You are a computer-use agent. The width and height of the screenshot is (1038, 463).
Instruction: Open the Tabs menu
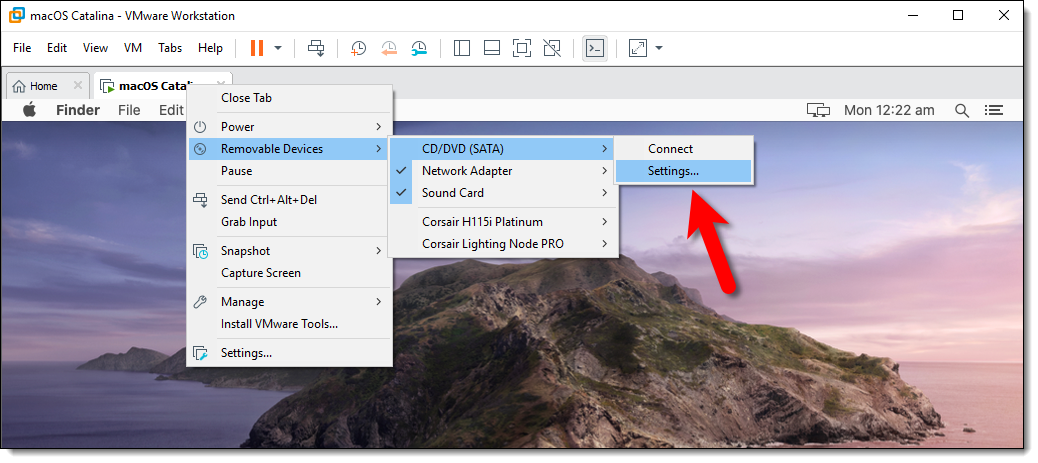click(170, 48)
